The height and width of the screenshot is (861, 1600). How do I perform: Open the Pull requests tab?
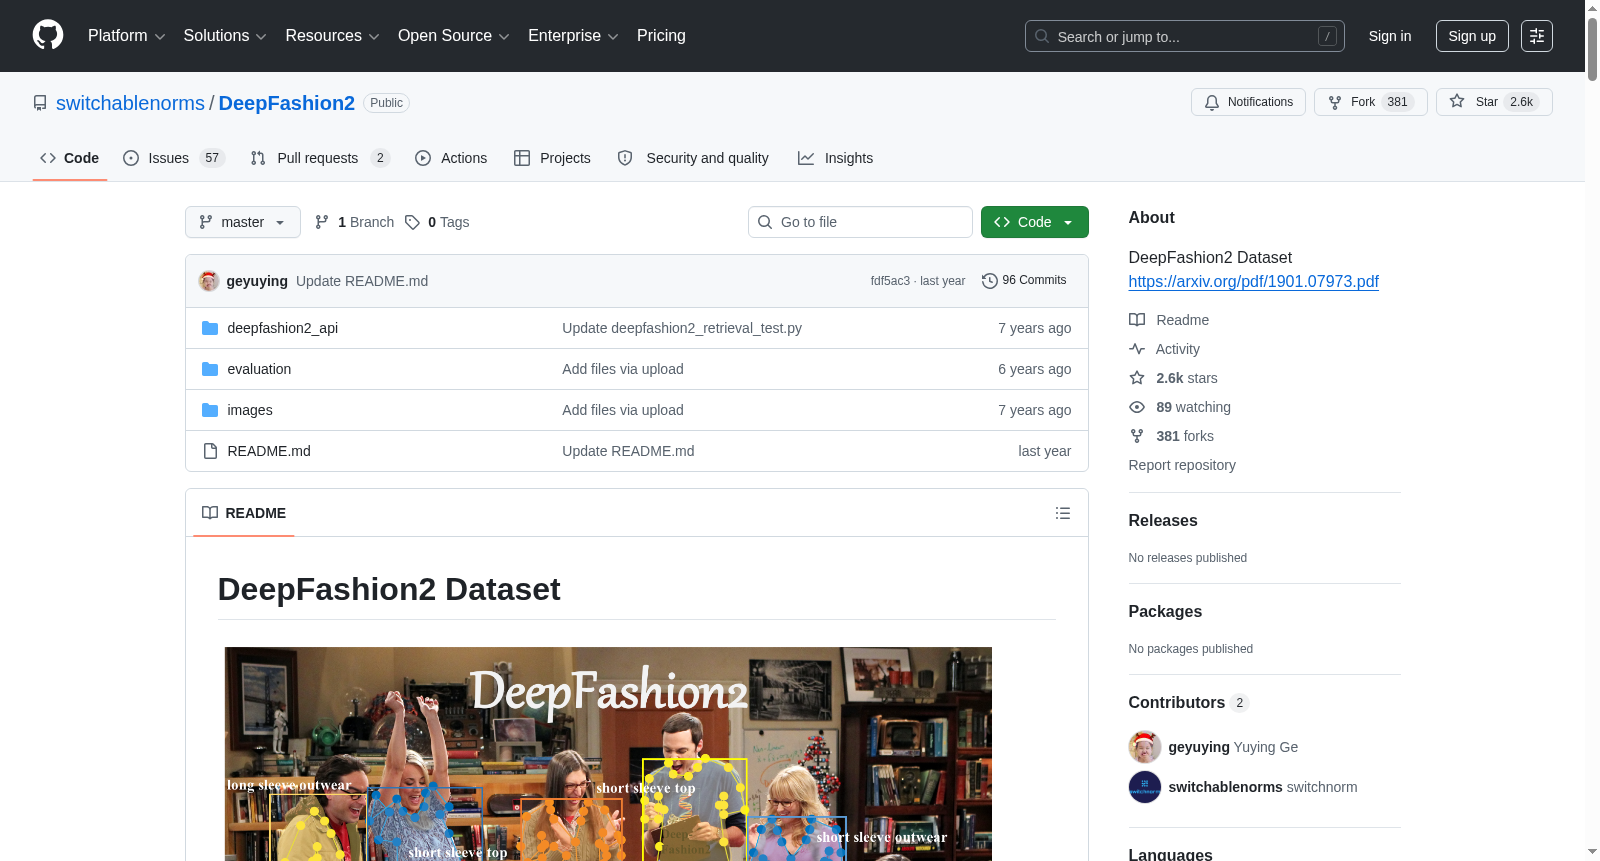[320, 158]
